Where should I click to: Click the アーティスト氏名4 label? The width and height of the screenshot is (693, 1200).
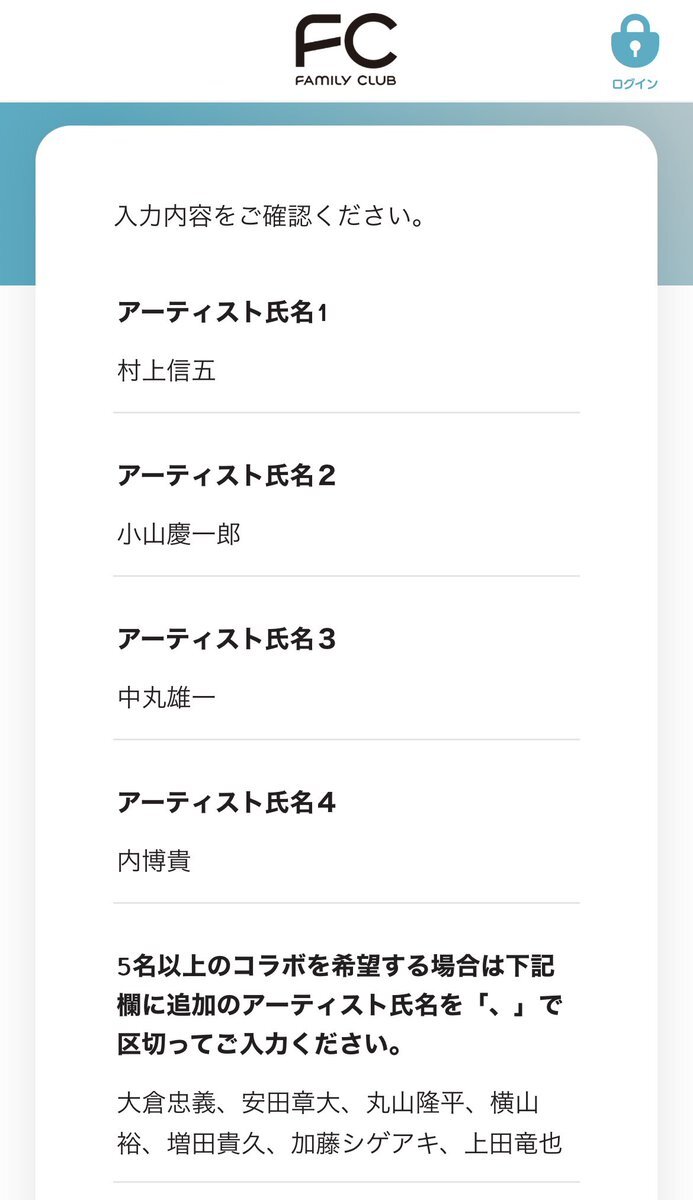pos(226,802)
